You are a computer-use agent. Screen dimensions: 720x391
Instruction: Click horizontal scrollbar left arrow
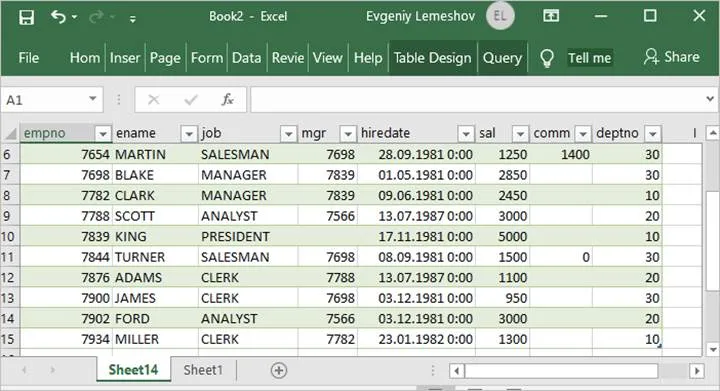pos(456,371)
